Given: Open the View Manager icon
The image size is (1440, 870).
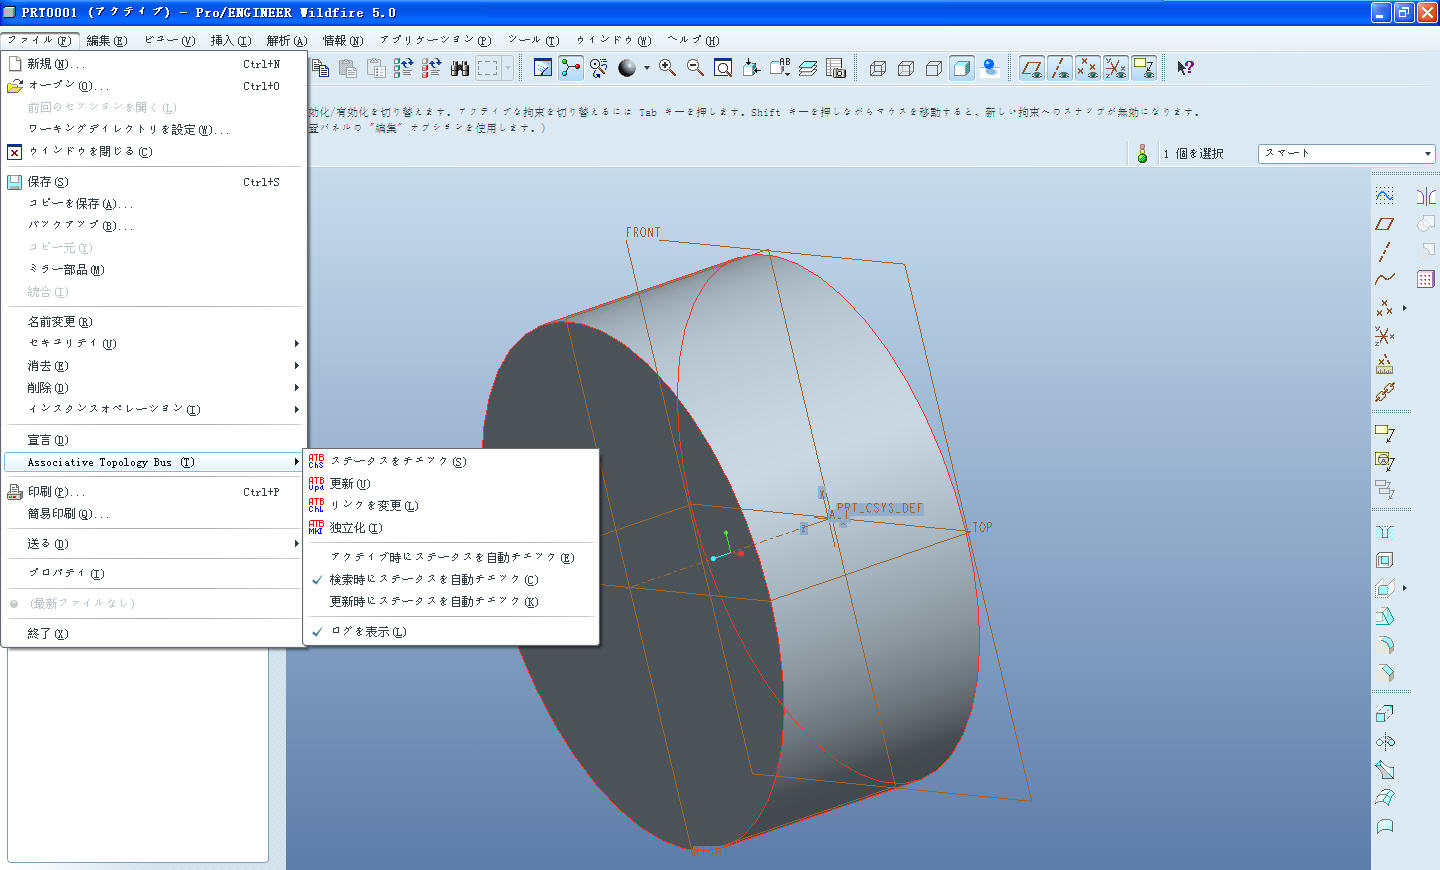Looking at the screenshot, I should click(836, 68).
